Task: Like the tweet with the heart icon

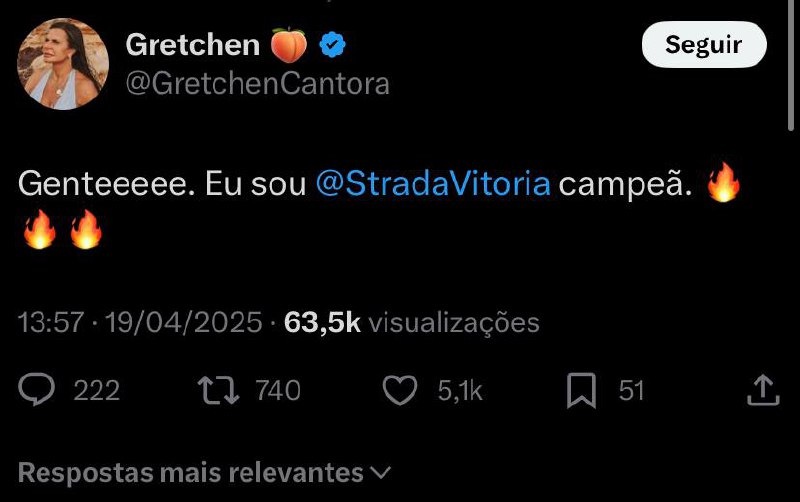Action: 400,390
